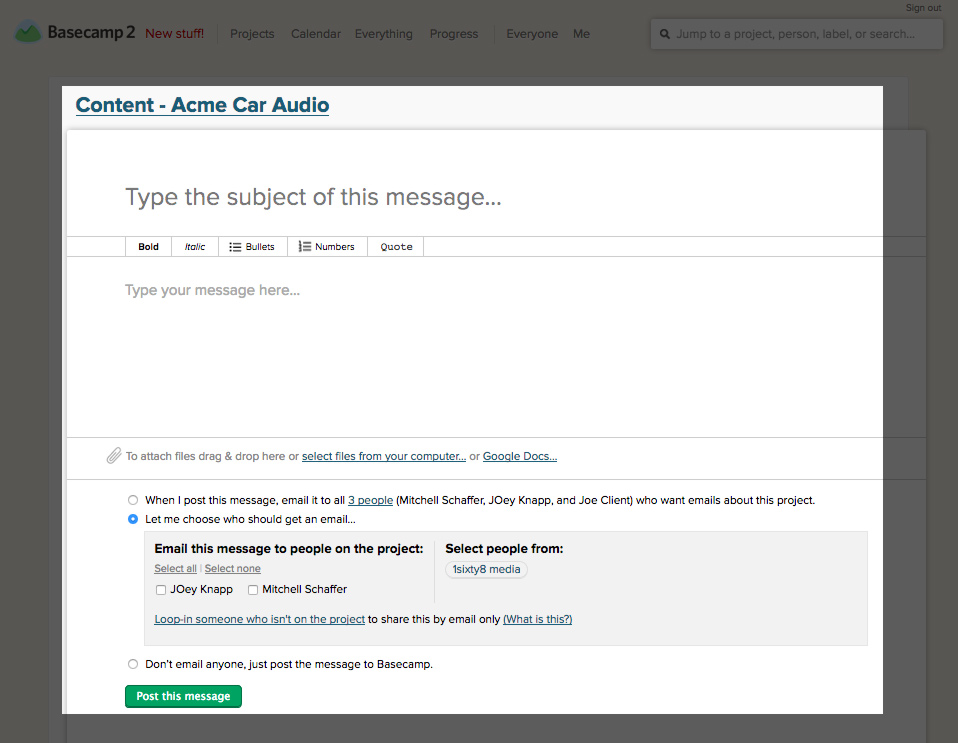Select 'Let me choose who should get an email'
The image size is (958, 743).
(133, 519)
